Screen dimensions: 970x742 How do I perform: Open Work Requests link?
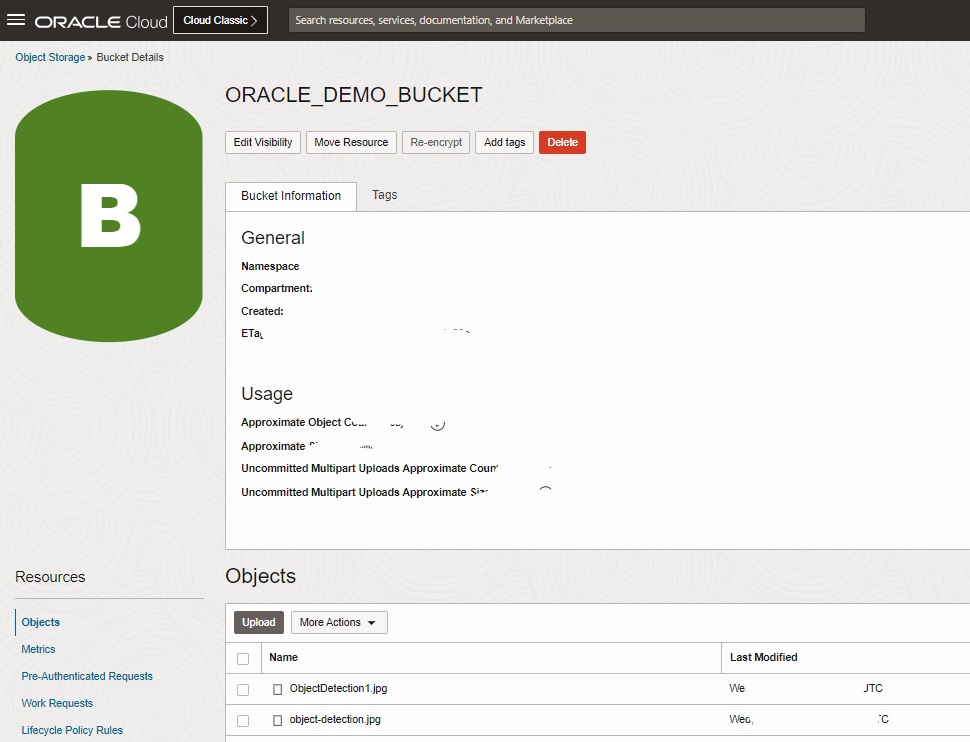(x=58, y=703)
